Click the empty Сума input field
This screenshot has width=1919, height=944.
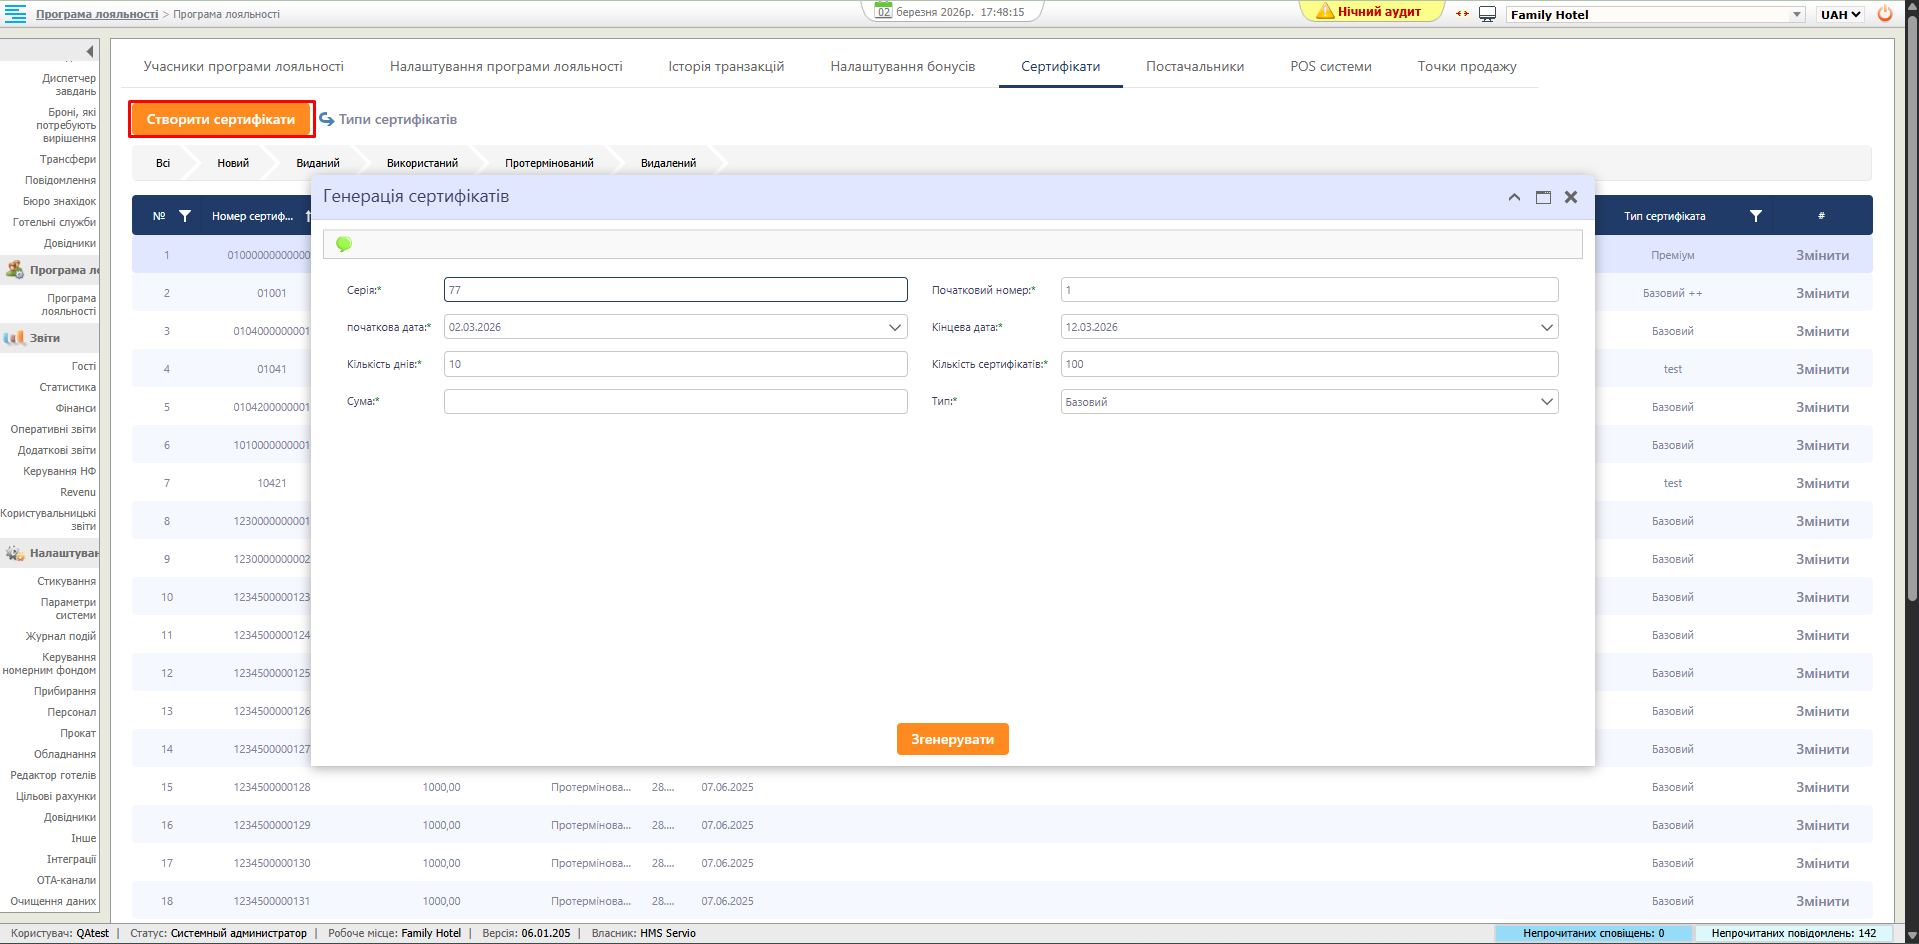675,402
